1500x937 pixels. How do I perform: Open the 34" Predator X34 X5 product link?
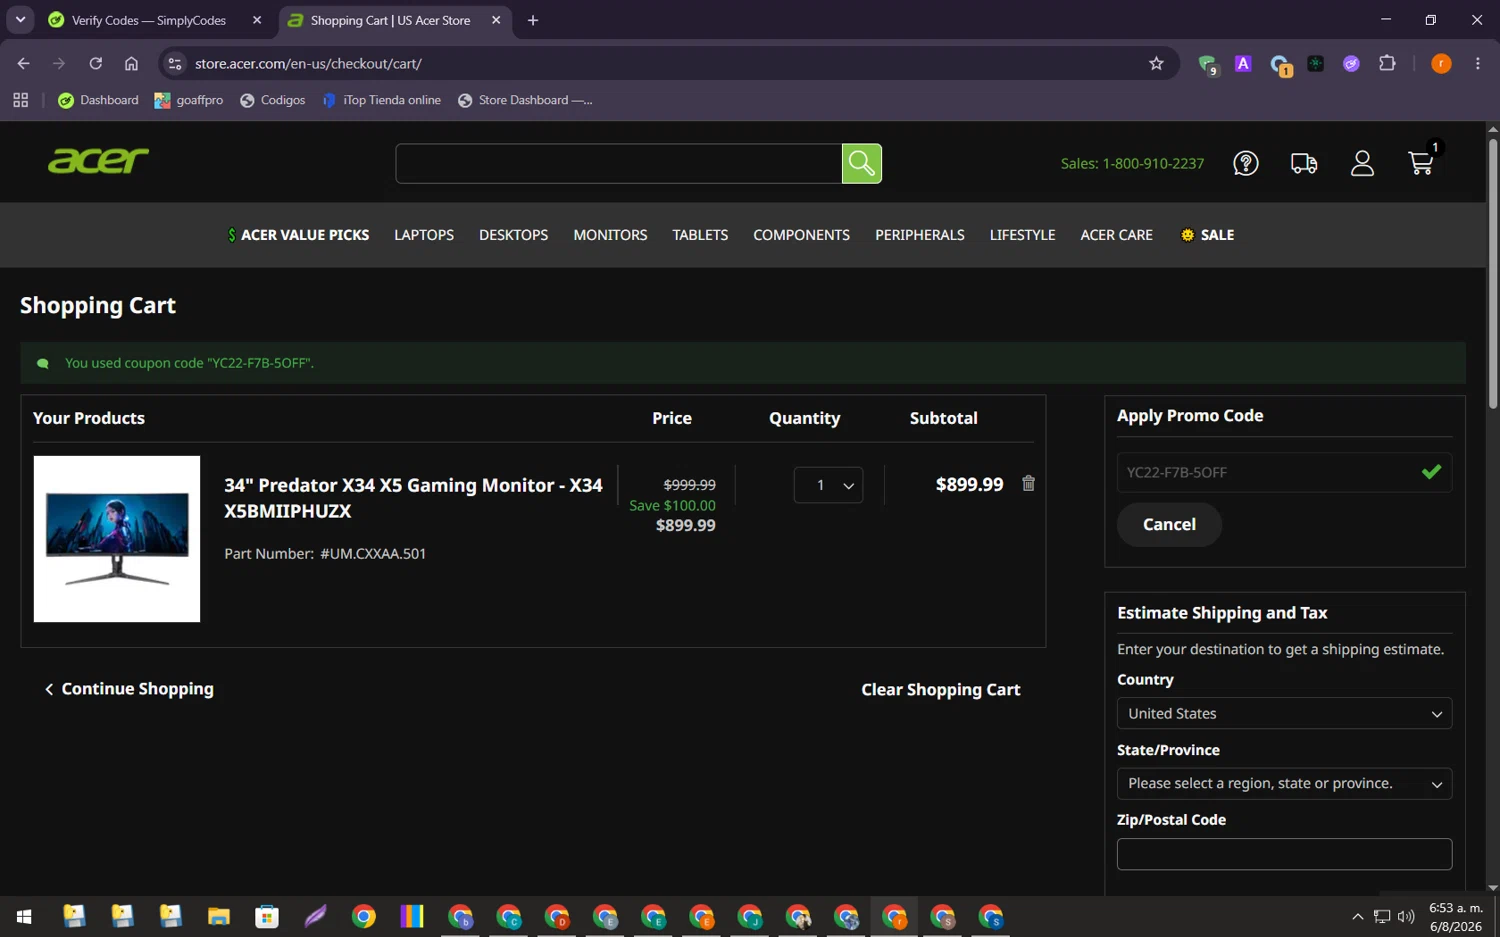[413, 498]
